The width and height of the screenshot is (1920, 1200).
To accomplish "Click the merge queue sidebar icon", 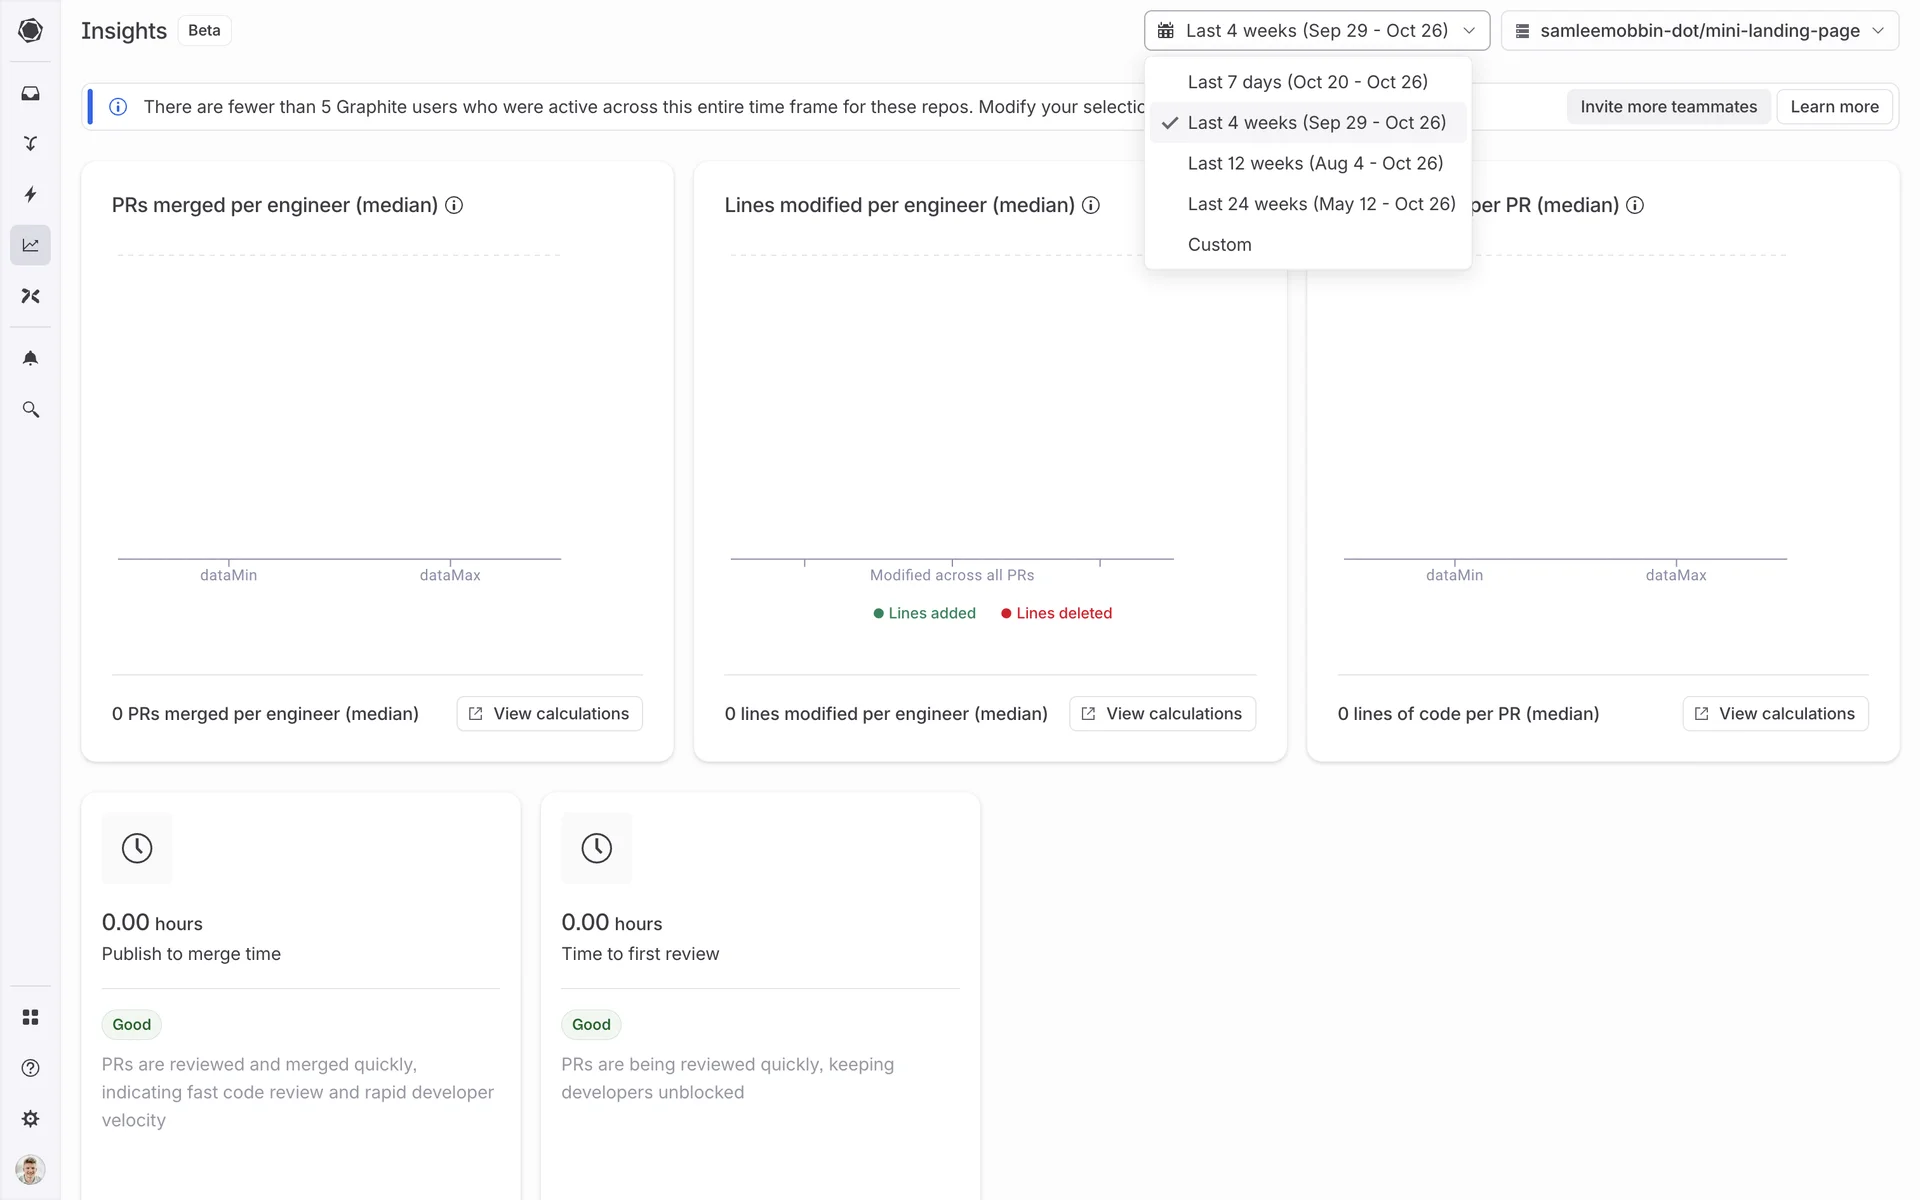I will [30, 143].
